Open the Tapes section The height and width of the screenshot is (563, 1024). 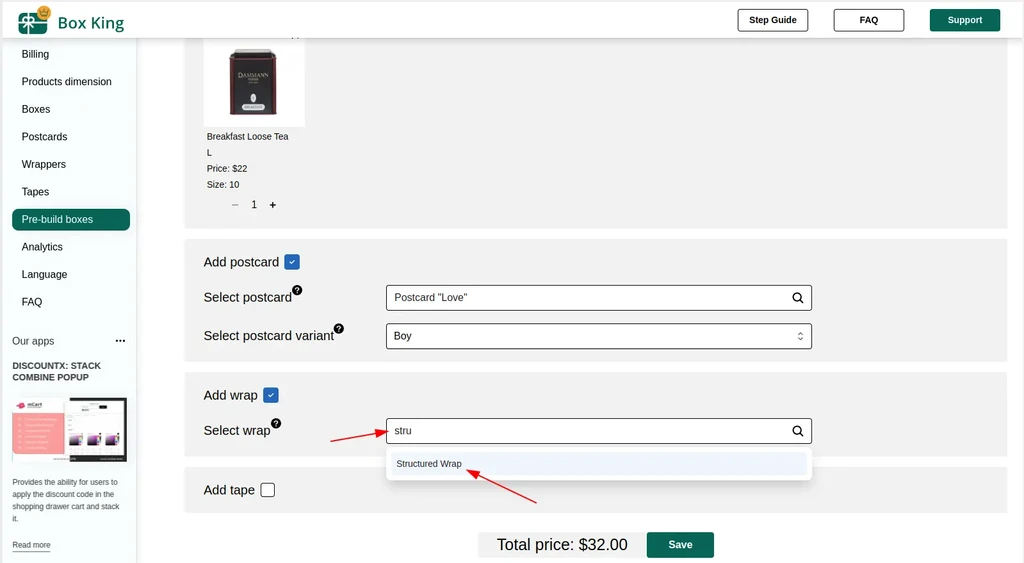pos(35,191)
